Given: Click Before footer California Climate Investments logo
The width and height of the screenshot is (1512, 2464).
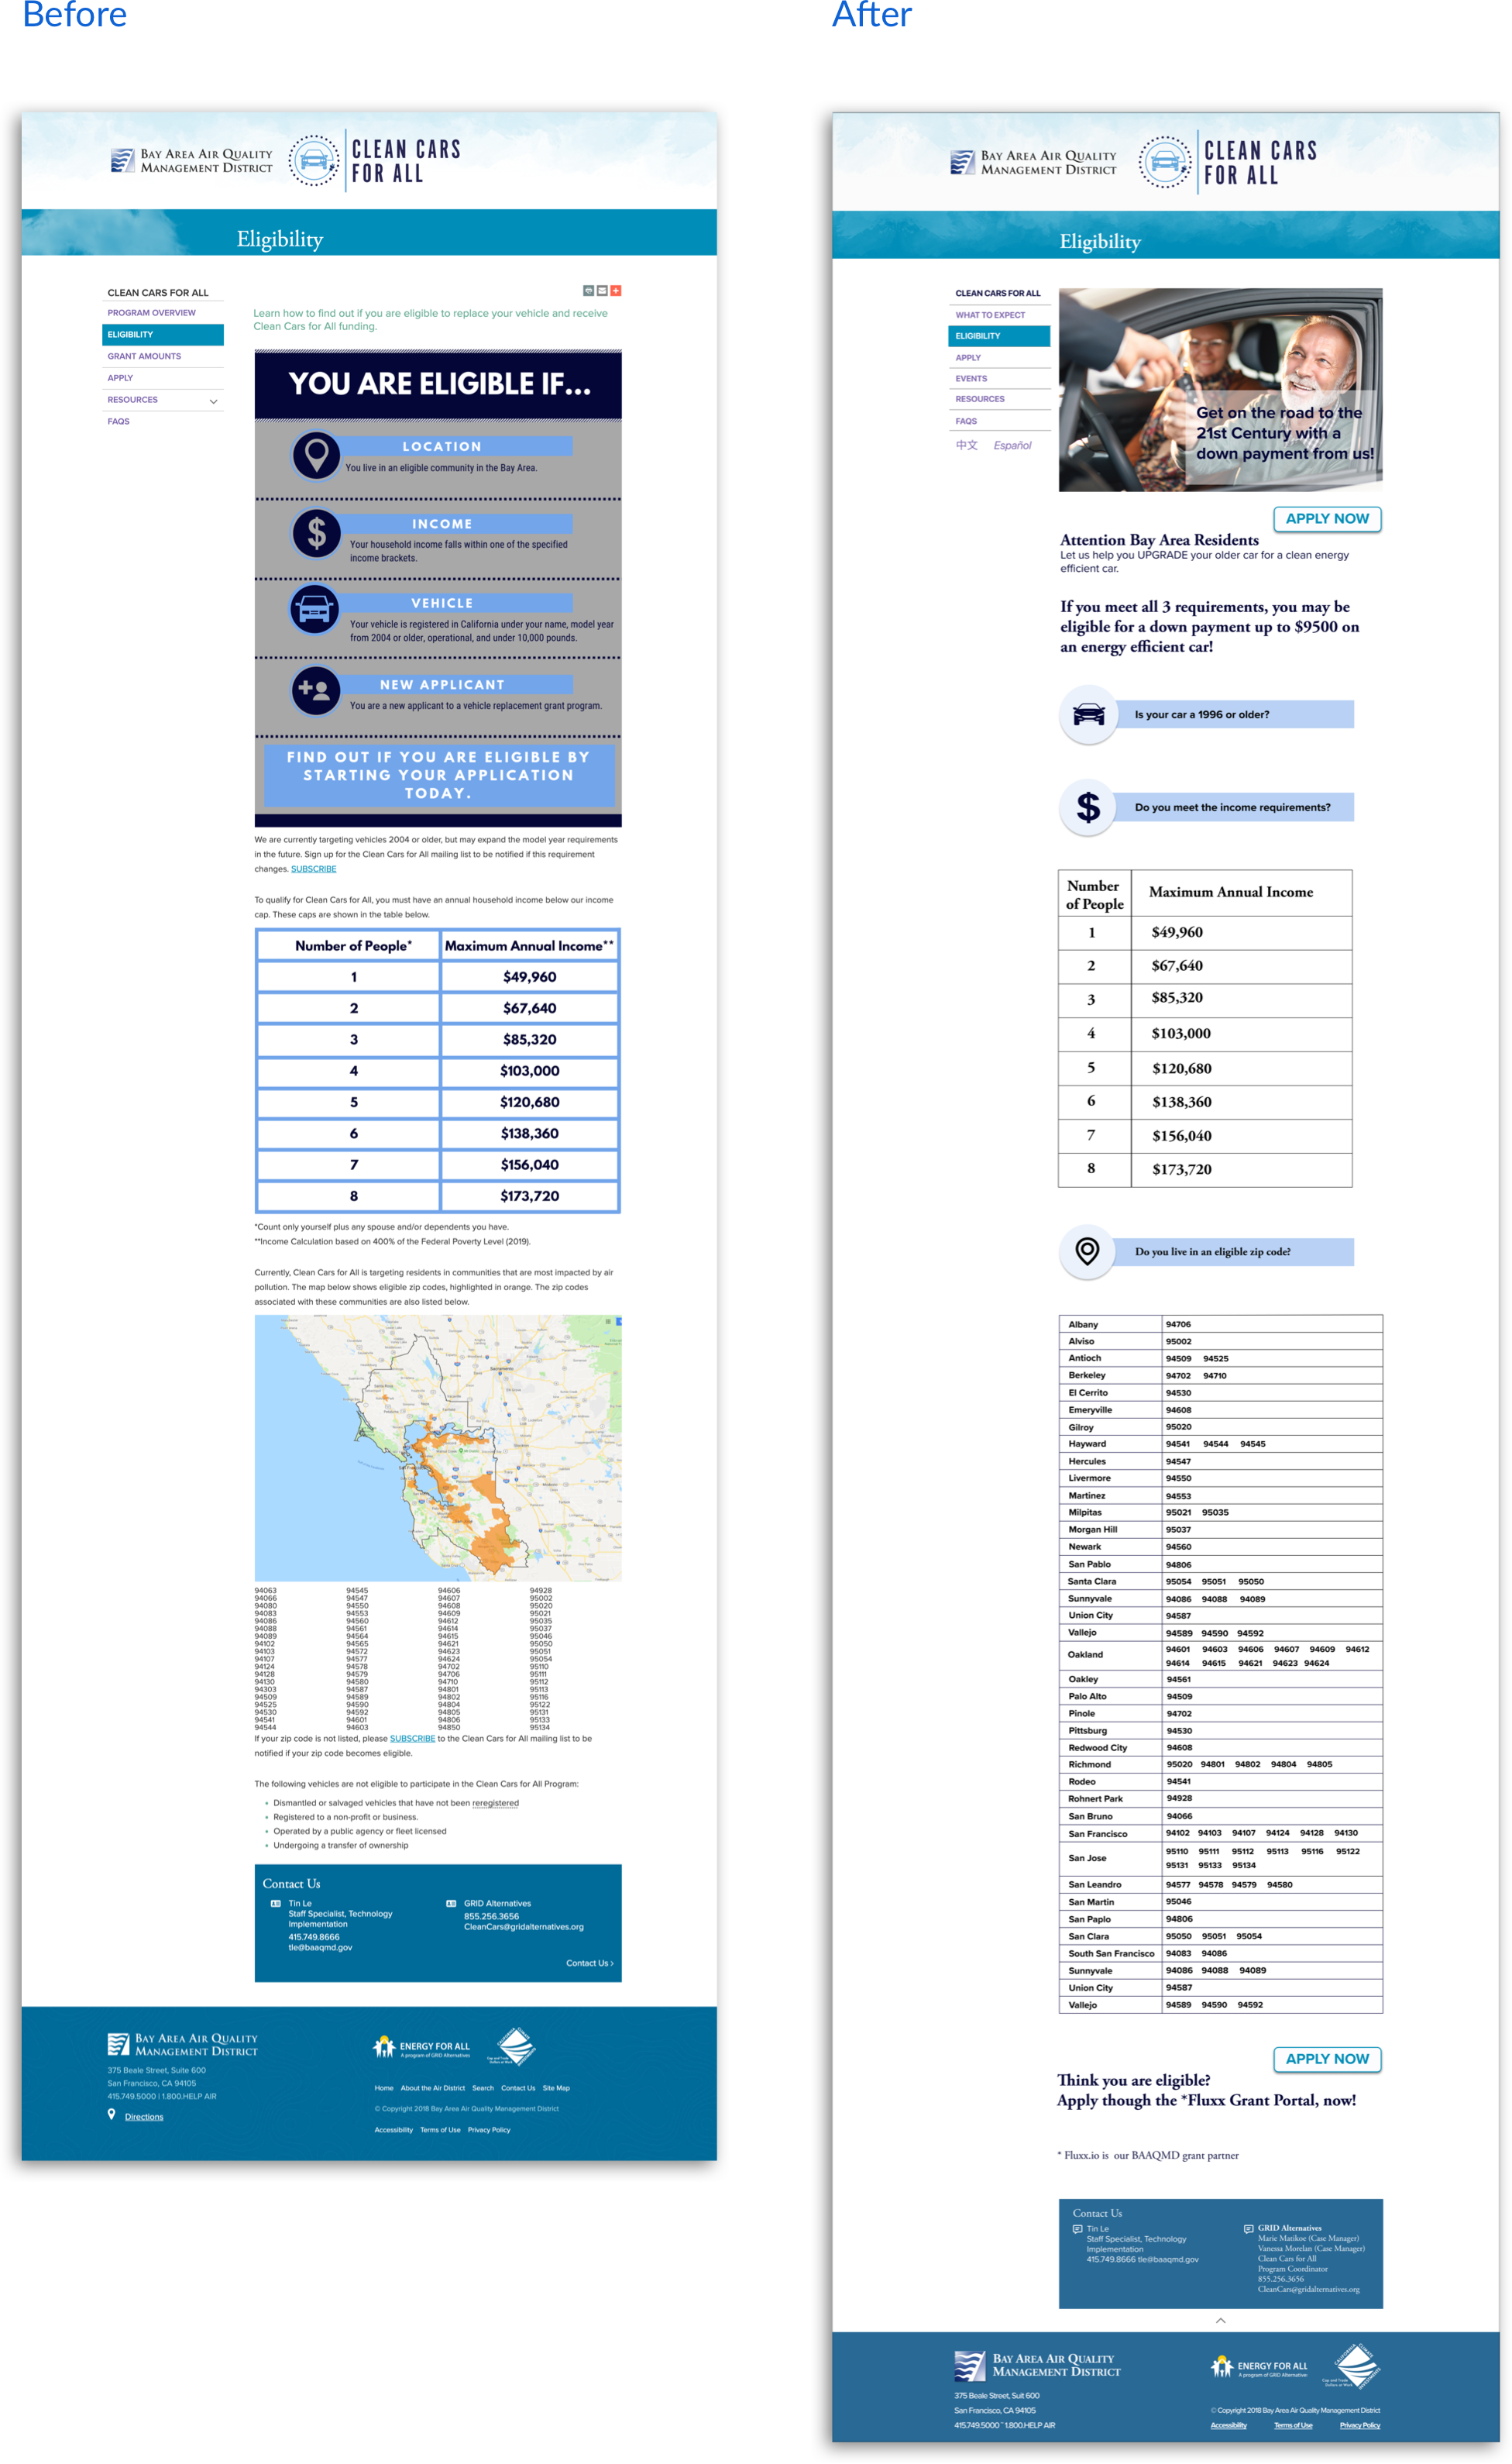Looking at the screenshot, I should click(x=513, y=2047).
